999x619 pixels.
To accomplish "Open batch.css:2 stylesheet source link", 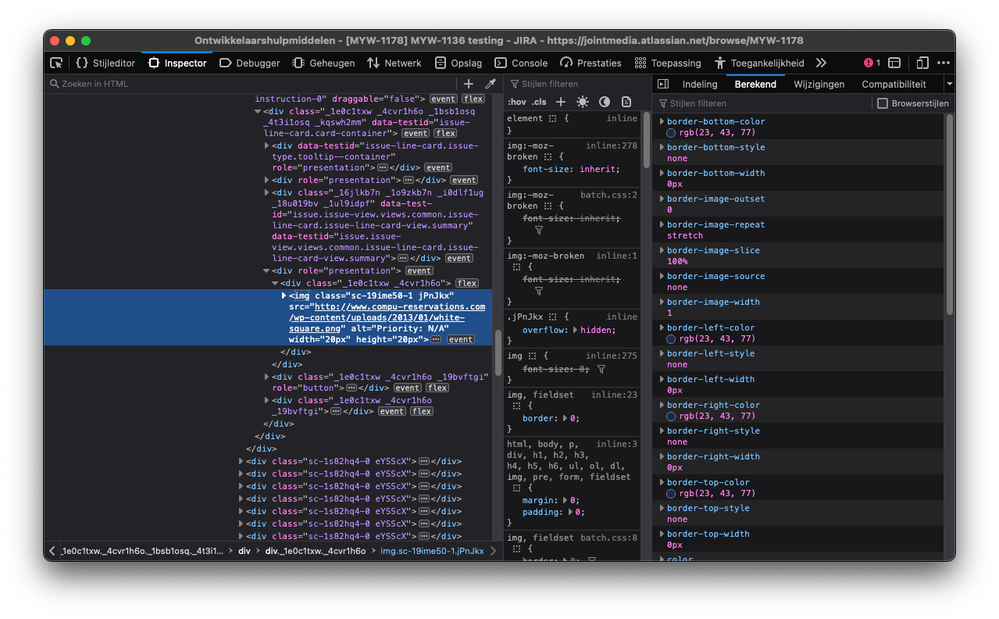I will point(608,195).
